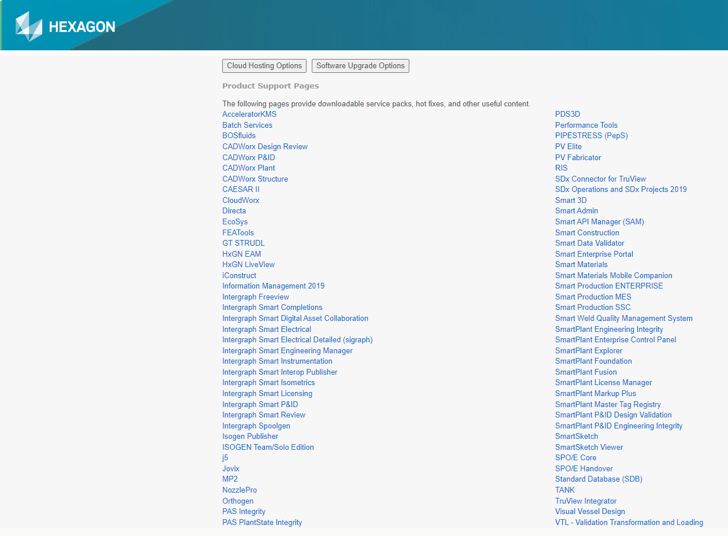This screenshot has height=536, width=728.
Task: Open ISOGEN Team/Solo Edition page
Action: [268, 447]
